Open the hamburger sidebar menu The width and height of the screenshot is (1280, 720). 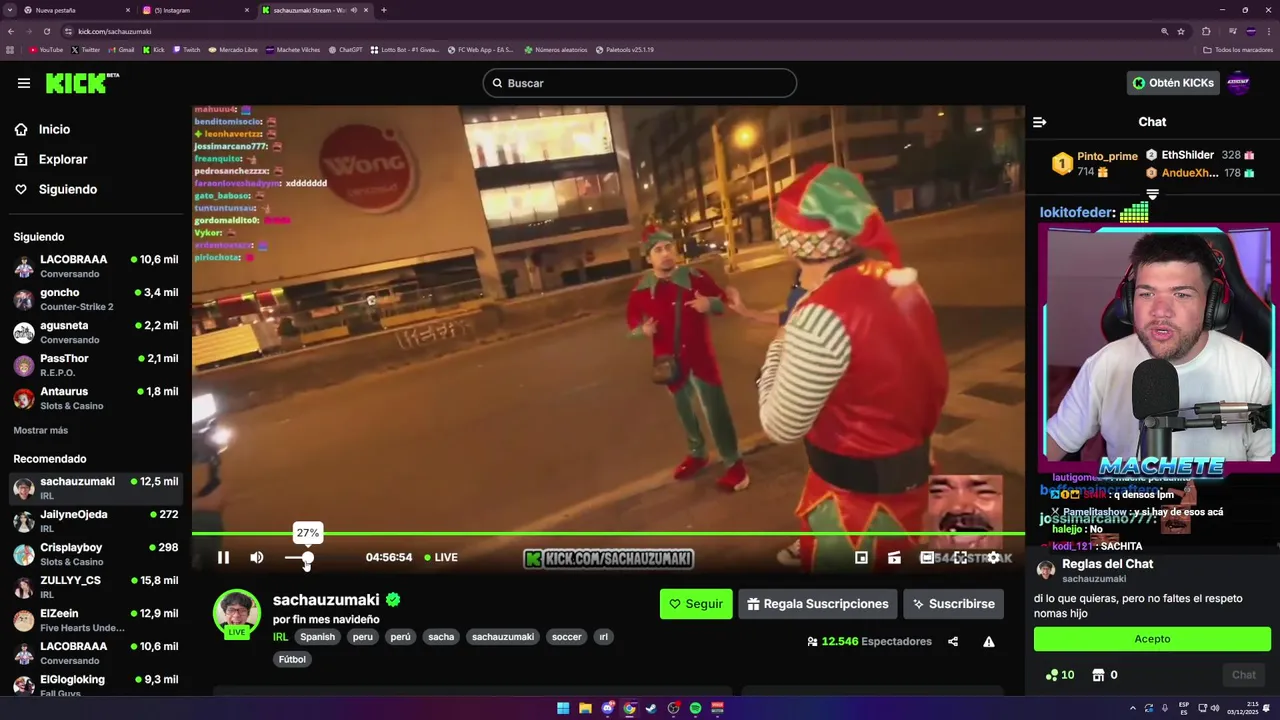[x=24, y=83]
